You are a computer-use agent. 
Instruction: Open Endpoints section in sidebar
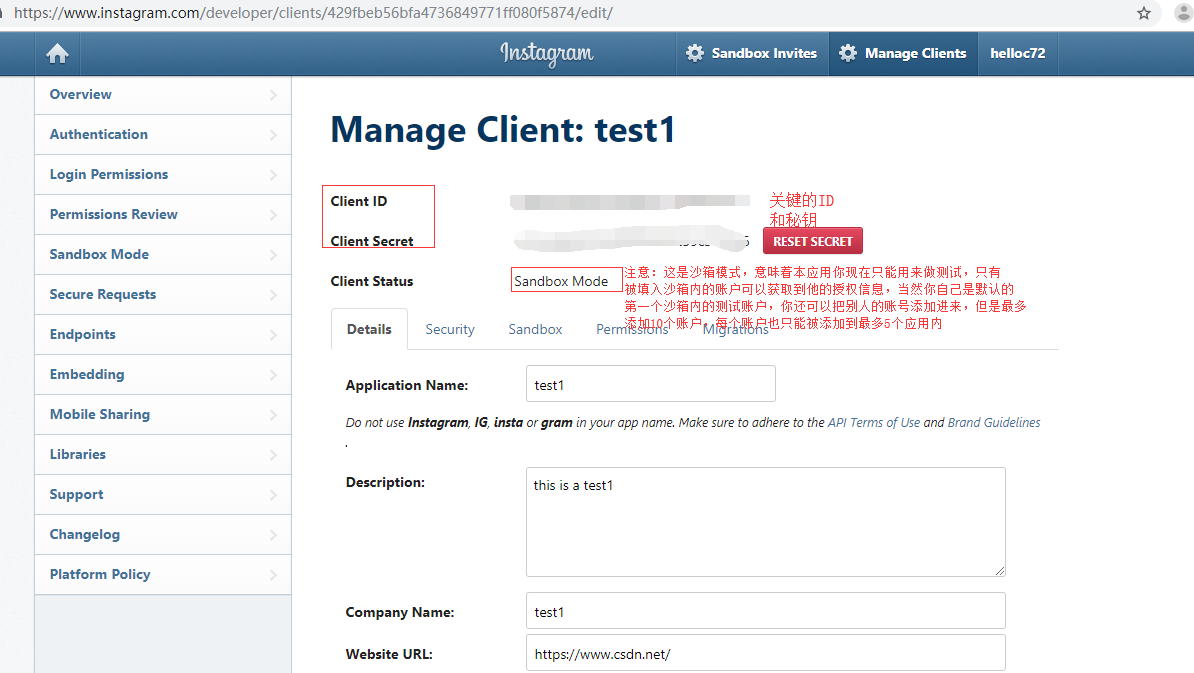pyautogui.click(x=163, y=334)
